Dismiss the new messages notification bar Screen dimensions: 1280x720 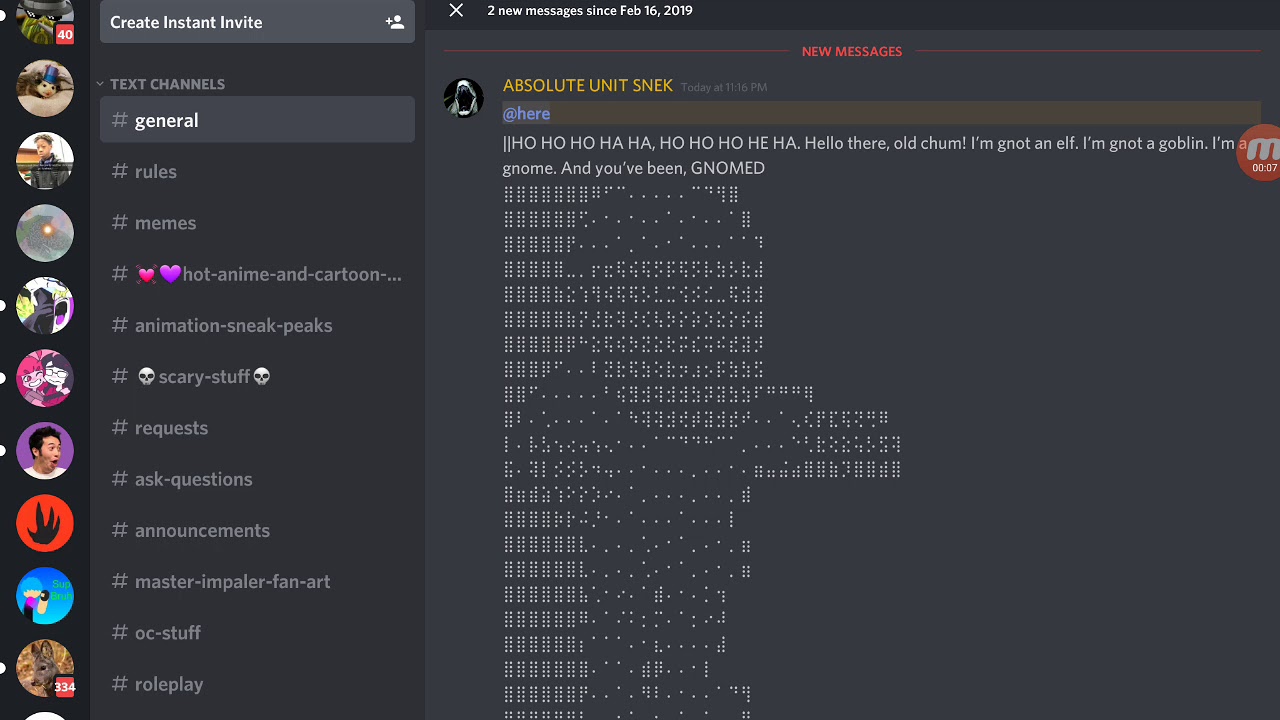[x=456, y=10]
